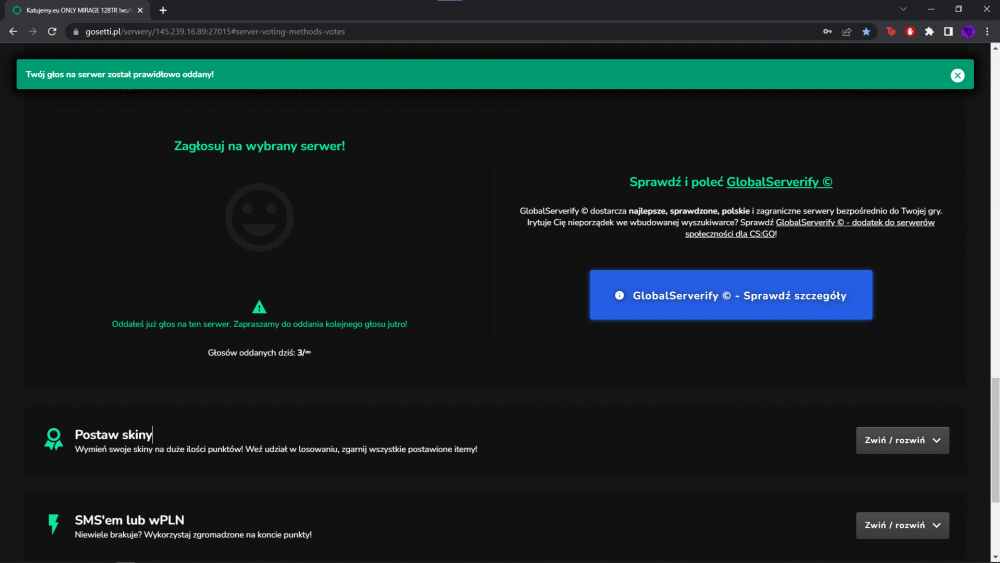1000x563 pixels.
Task: Click the SMS'em lub wPLN heading
Action: tap(129, 520)
